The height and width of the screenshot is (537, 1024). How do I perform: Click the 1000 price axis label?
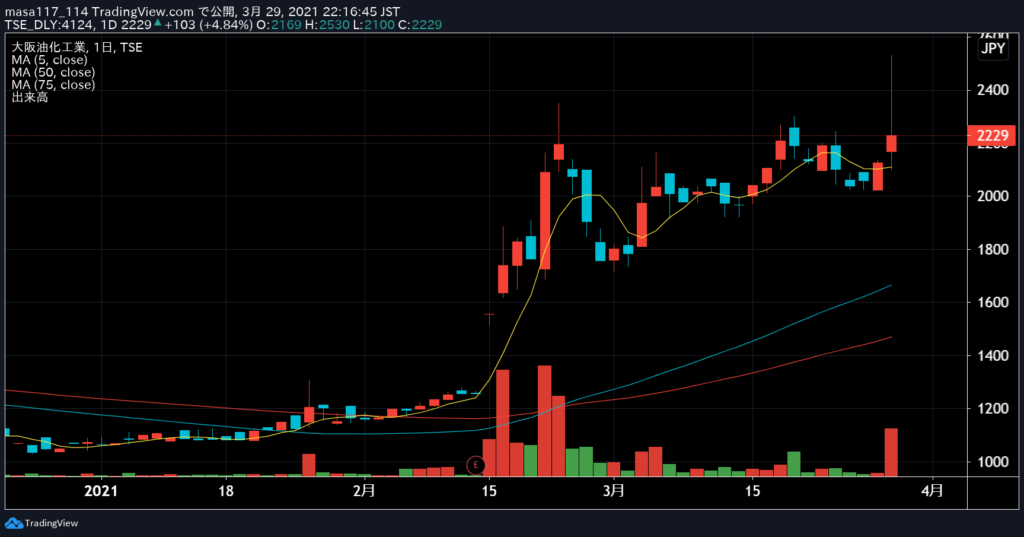pos(993,462)
